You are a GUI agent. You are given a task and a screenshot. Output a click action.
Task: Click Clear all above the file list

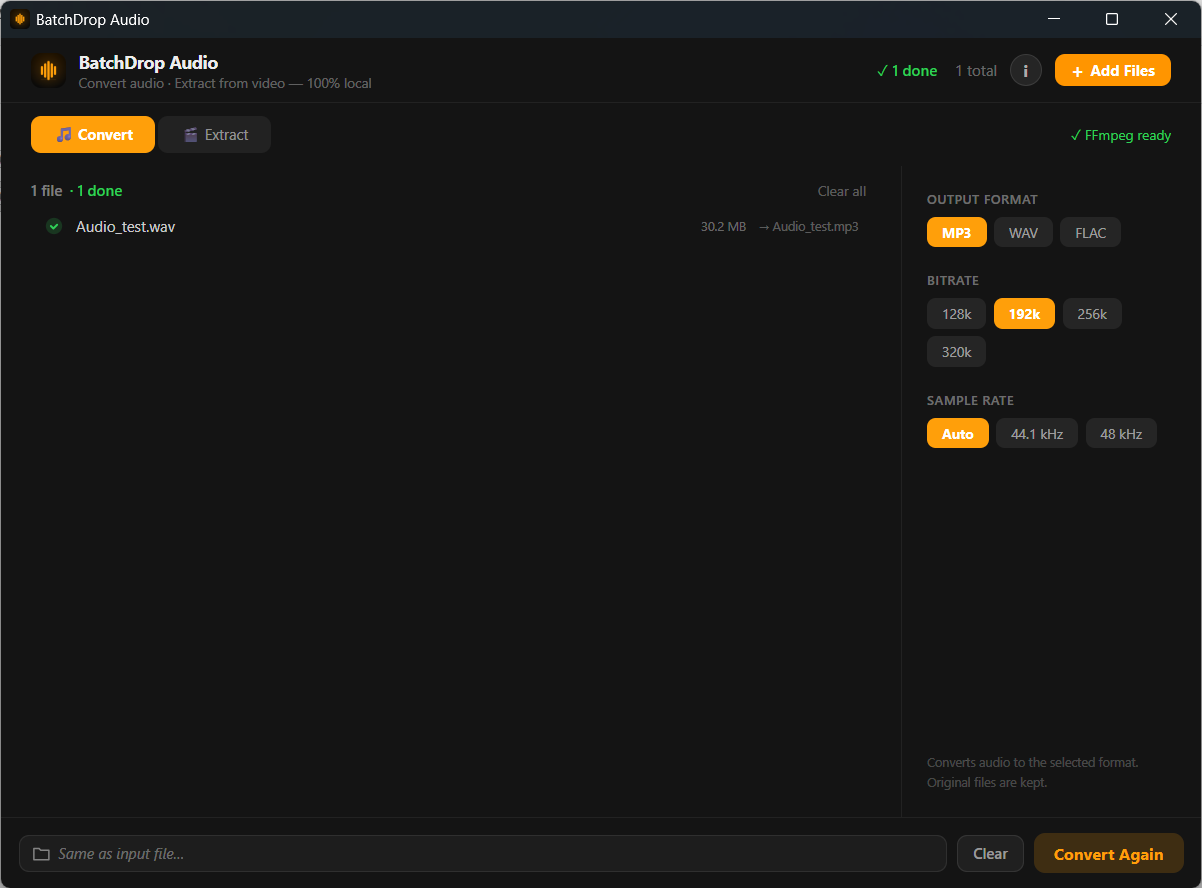pyautogui.click(x=842, y=191)
